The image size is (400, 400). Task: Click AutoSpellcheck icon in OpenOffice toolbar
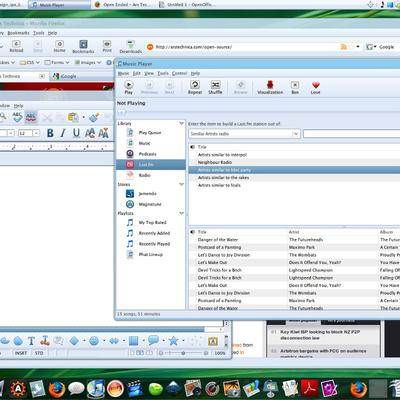31,117
